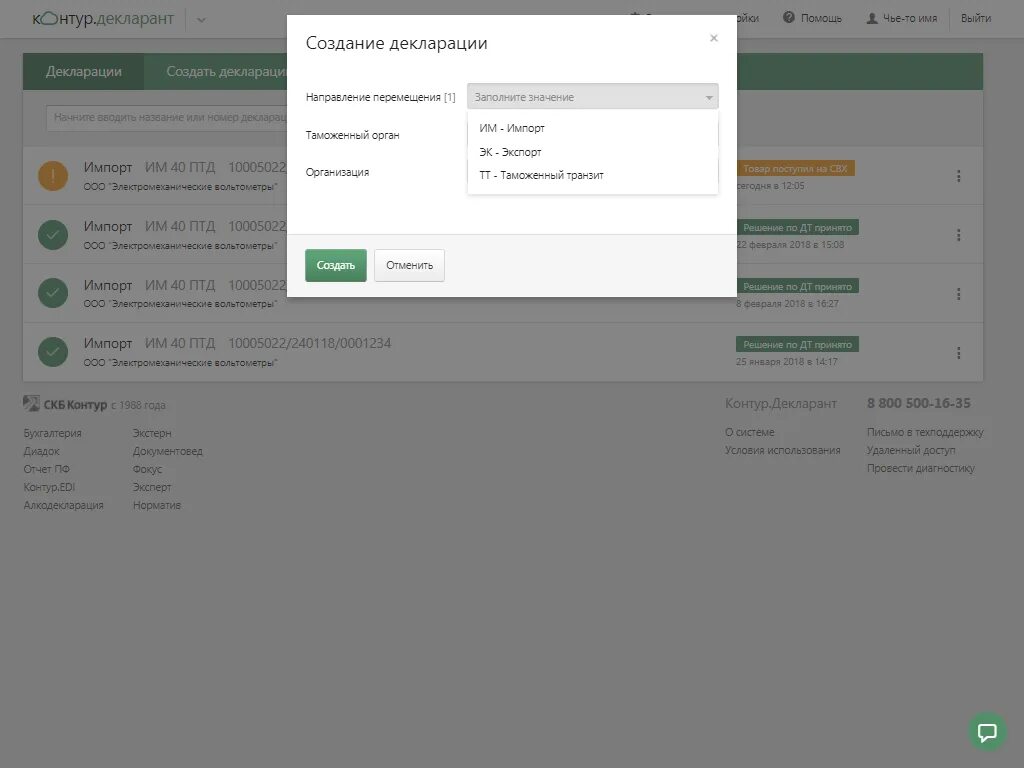
Task: Open the Бухгалтерия footer link
Action: [x=52, y=433]
